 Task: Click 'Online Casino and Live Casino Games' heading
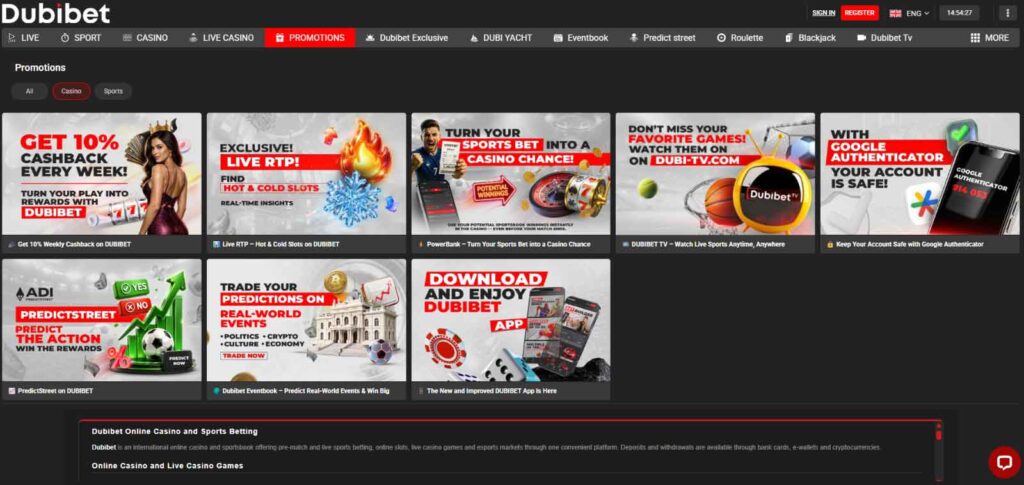click(x=167, y=465)
